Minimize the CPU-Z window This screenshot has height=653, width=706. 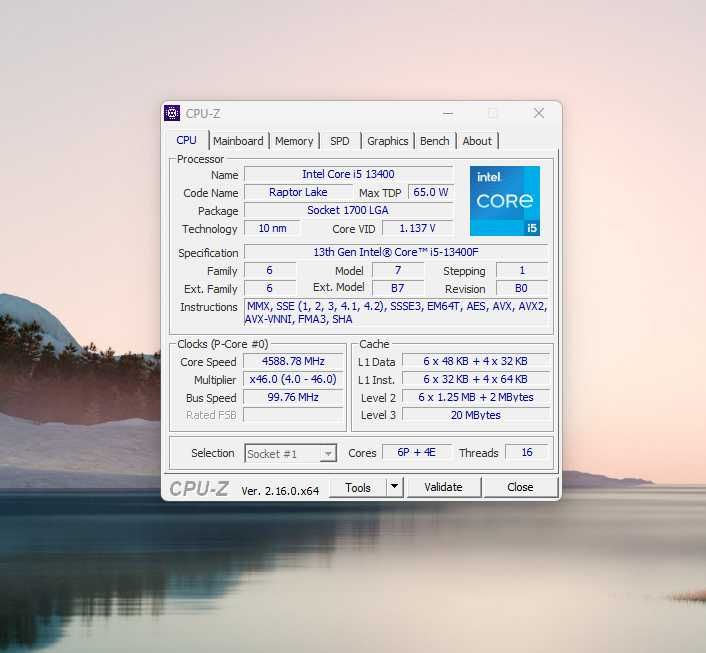(x=448, y=113)
